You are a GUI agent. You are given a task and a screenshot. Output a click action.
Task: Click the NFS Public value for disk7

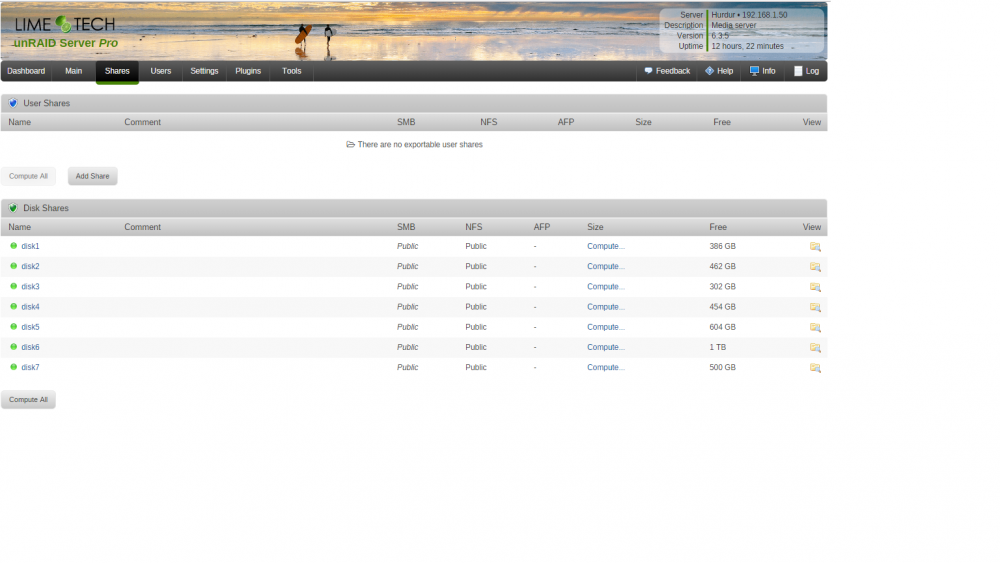(x=476, y=367)
